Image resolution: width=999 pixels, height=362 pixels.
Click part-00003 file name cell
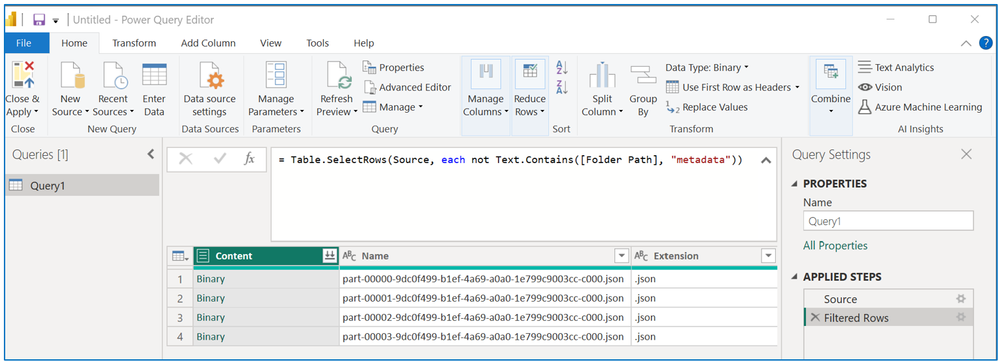tap(485, 337)
